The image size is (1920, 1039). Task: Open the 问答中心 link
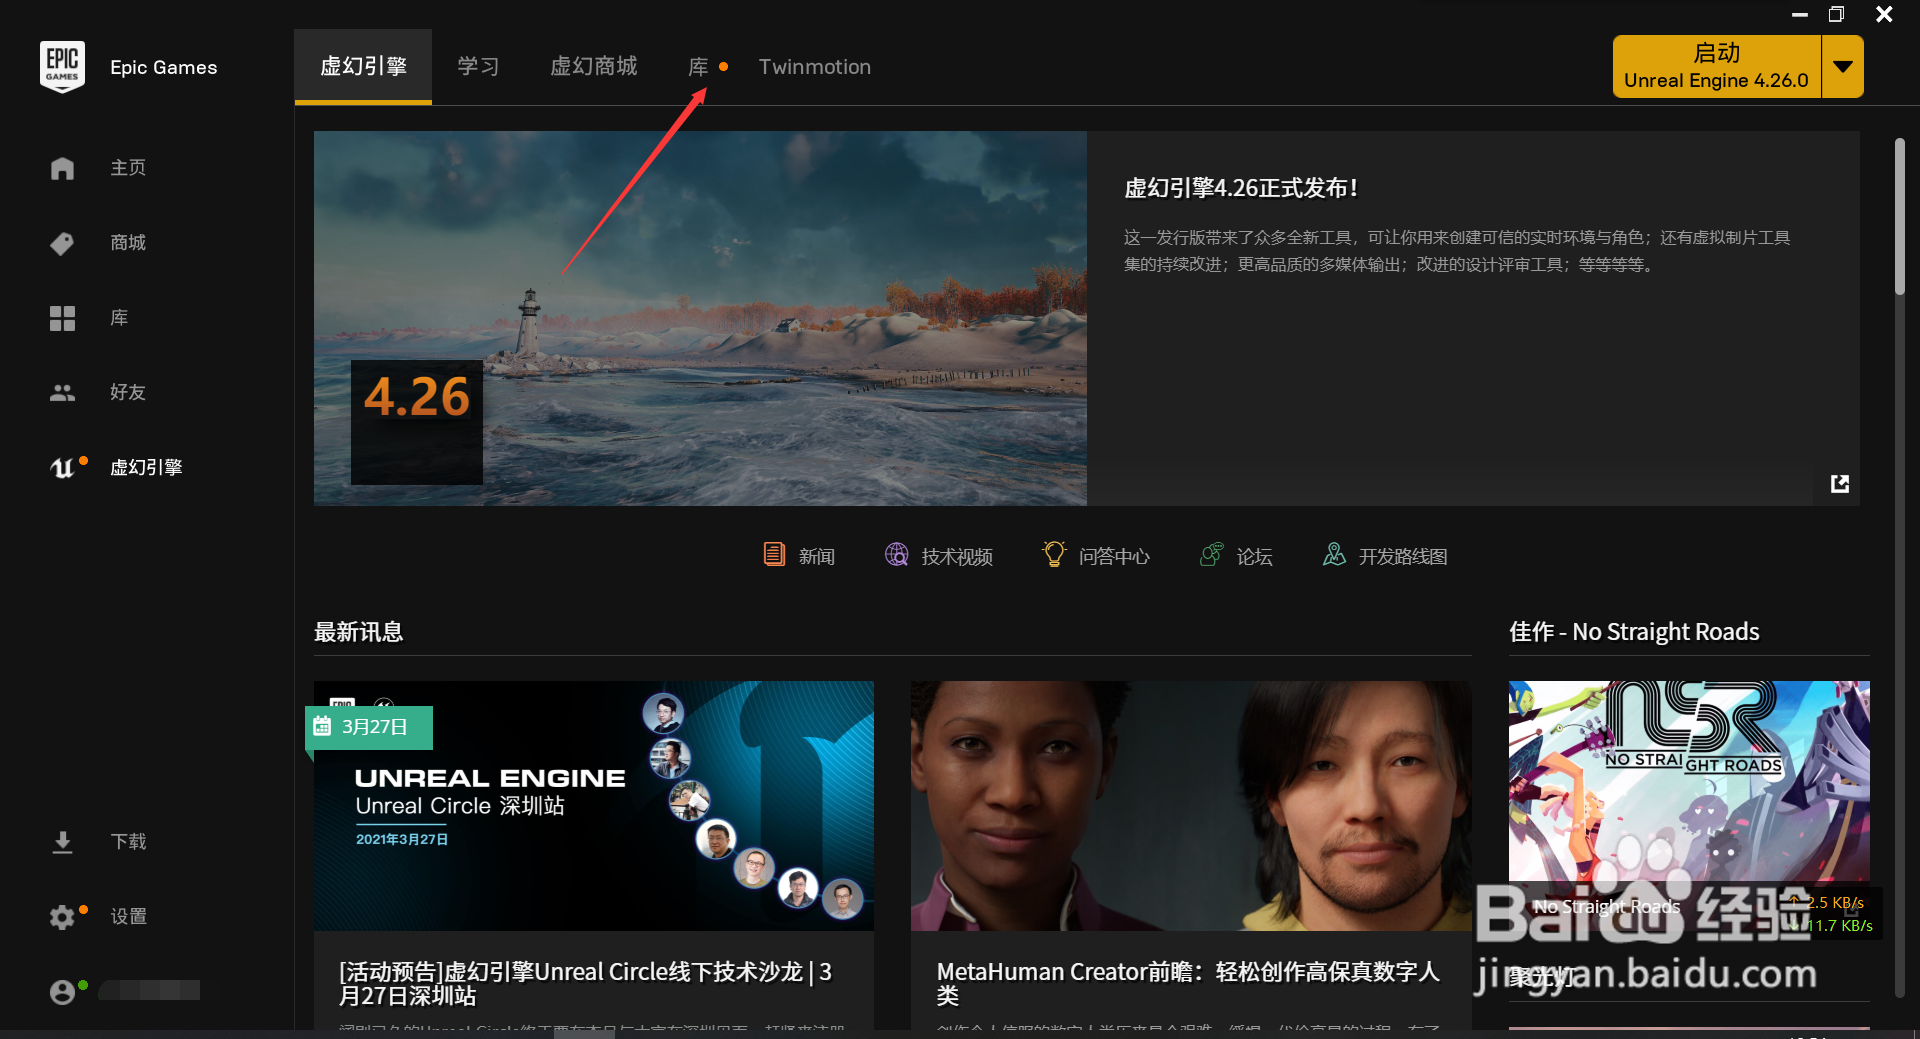click(x=1114, y=557)
